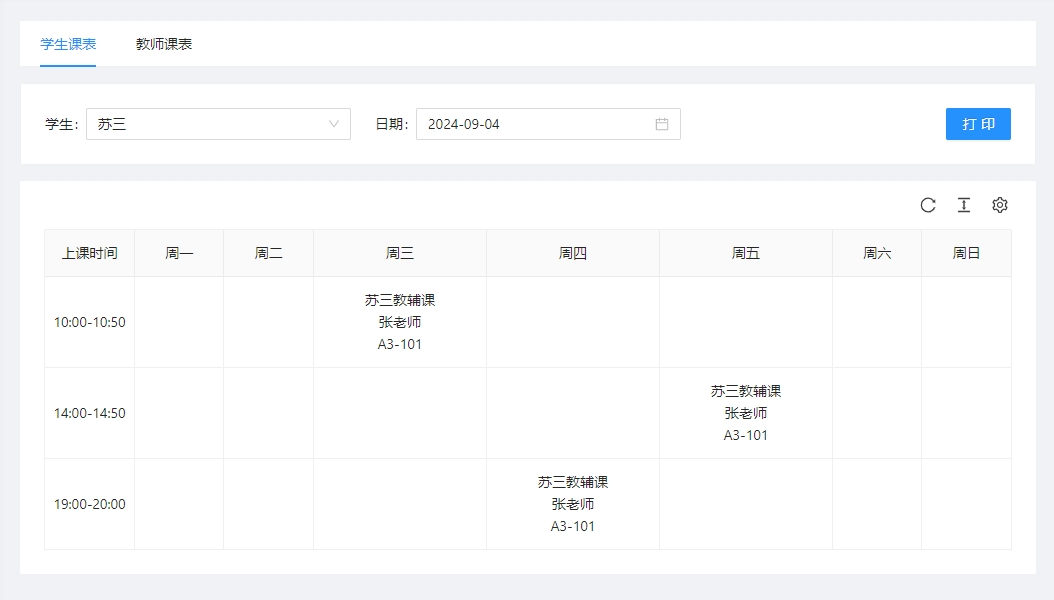Viewport: 1054px width, 600px height.
Task: Click the 19:00-20:00 time row label
Action: (x=90, y=504)
